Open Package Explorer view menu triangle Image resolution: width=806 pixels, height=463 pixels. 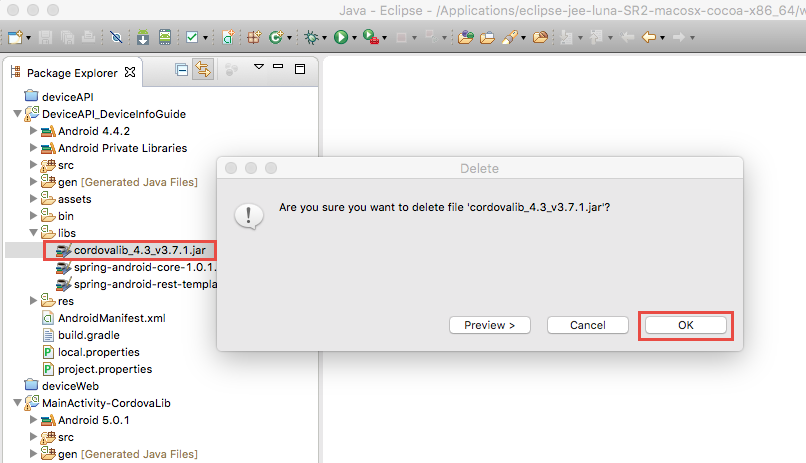point(257,69)
